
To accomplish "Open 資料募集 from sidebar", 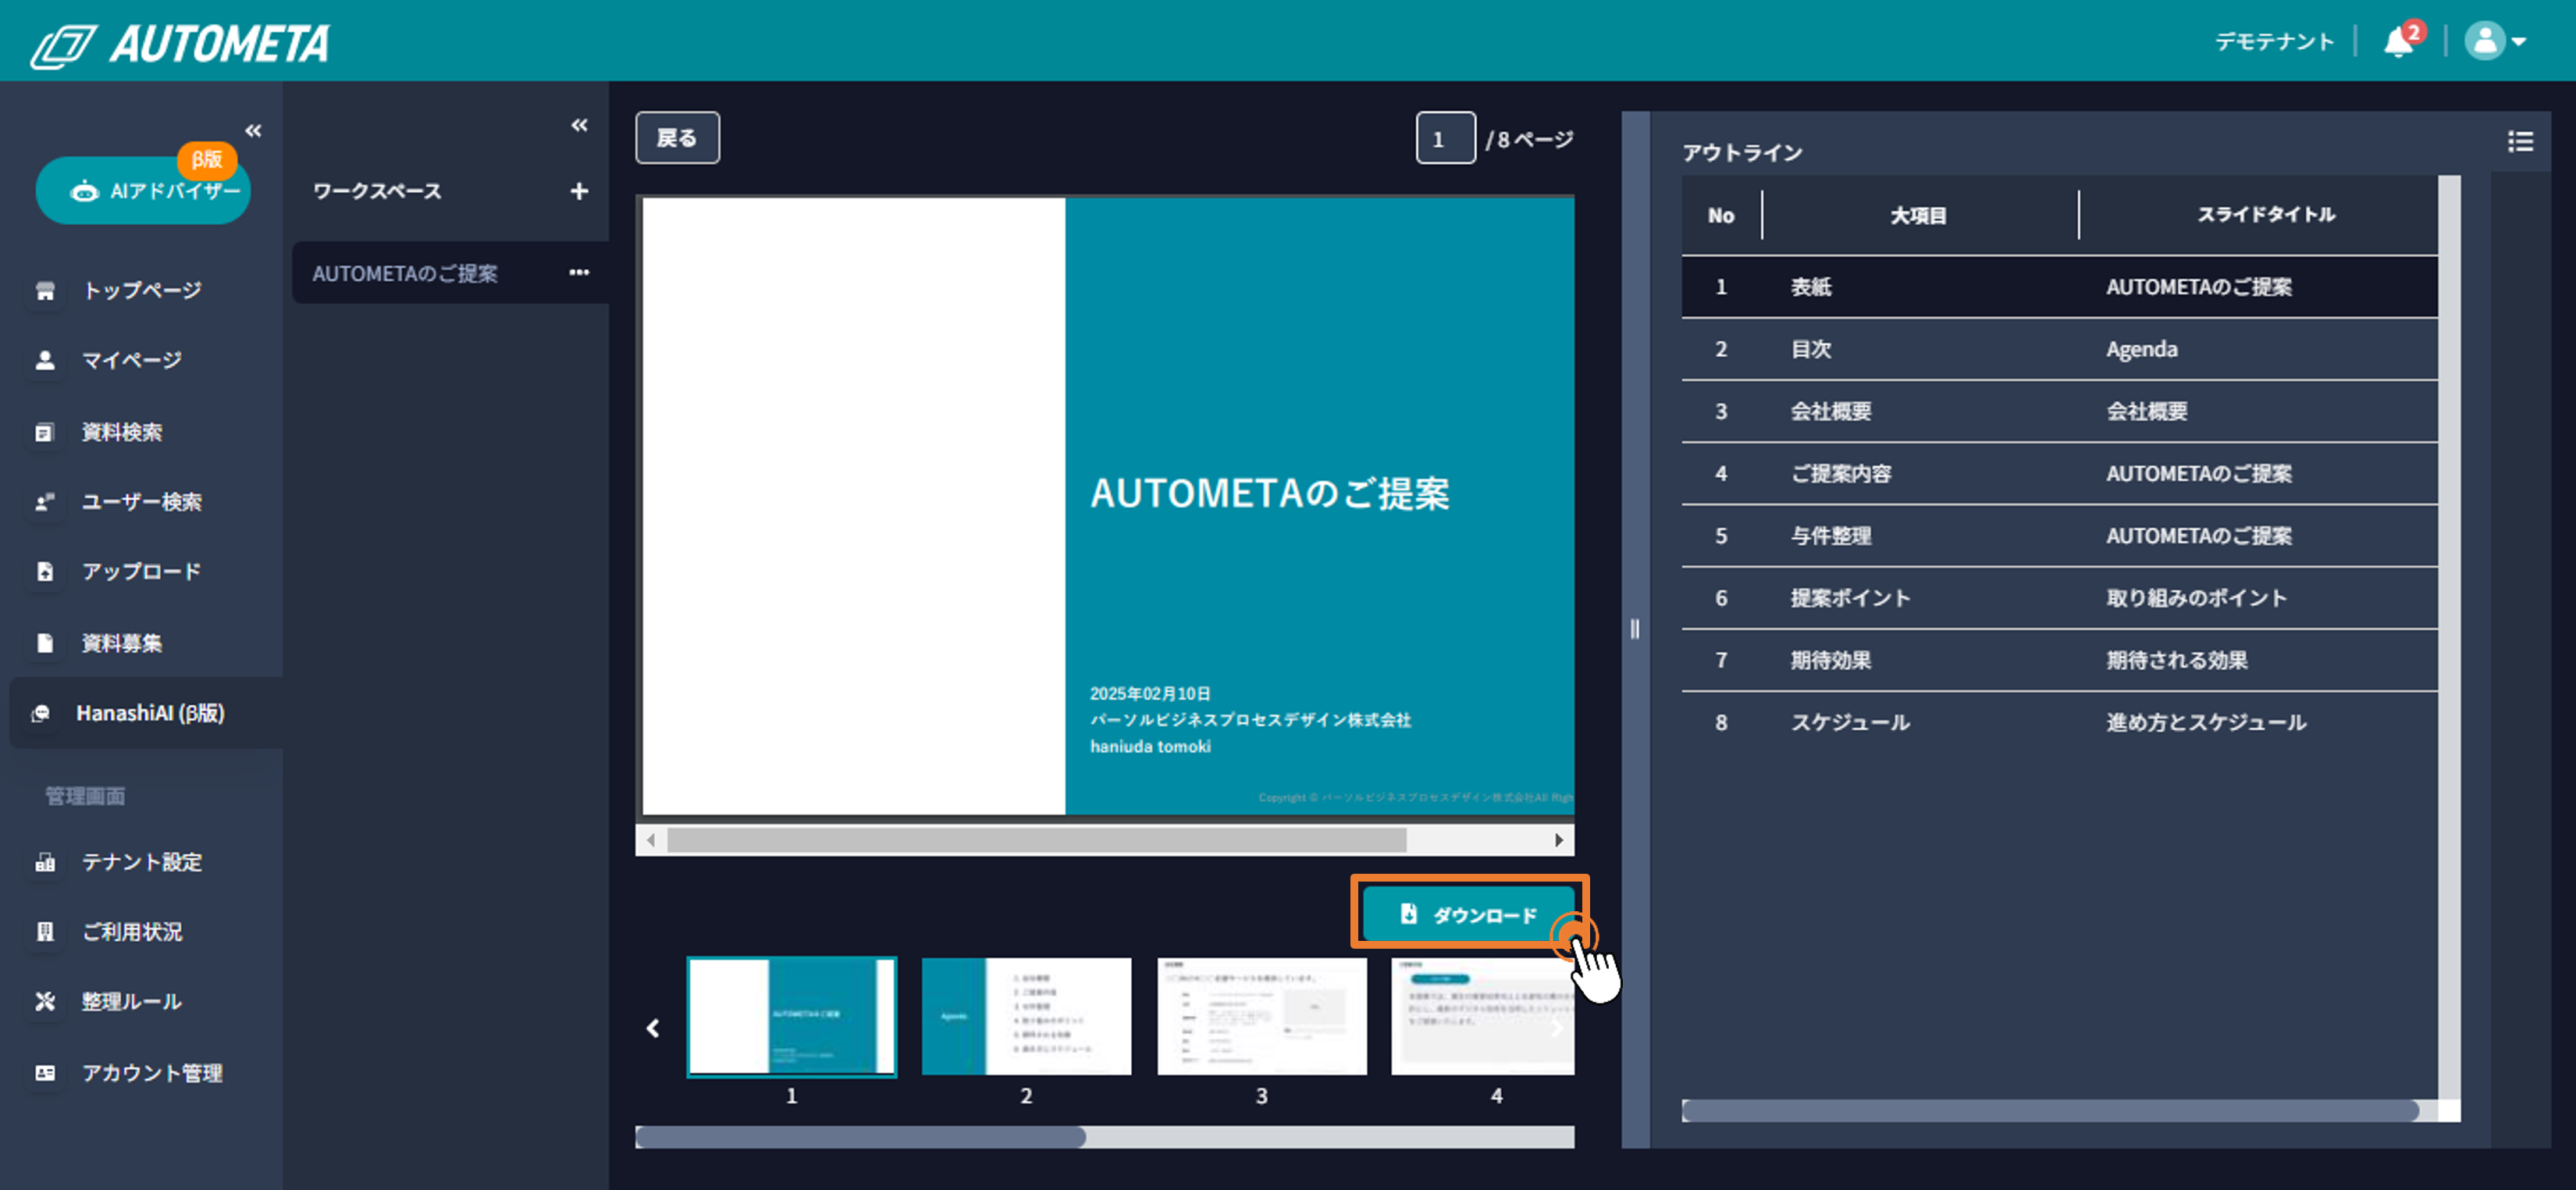I will [123, 643].
